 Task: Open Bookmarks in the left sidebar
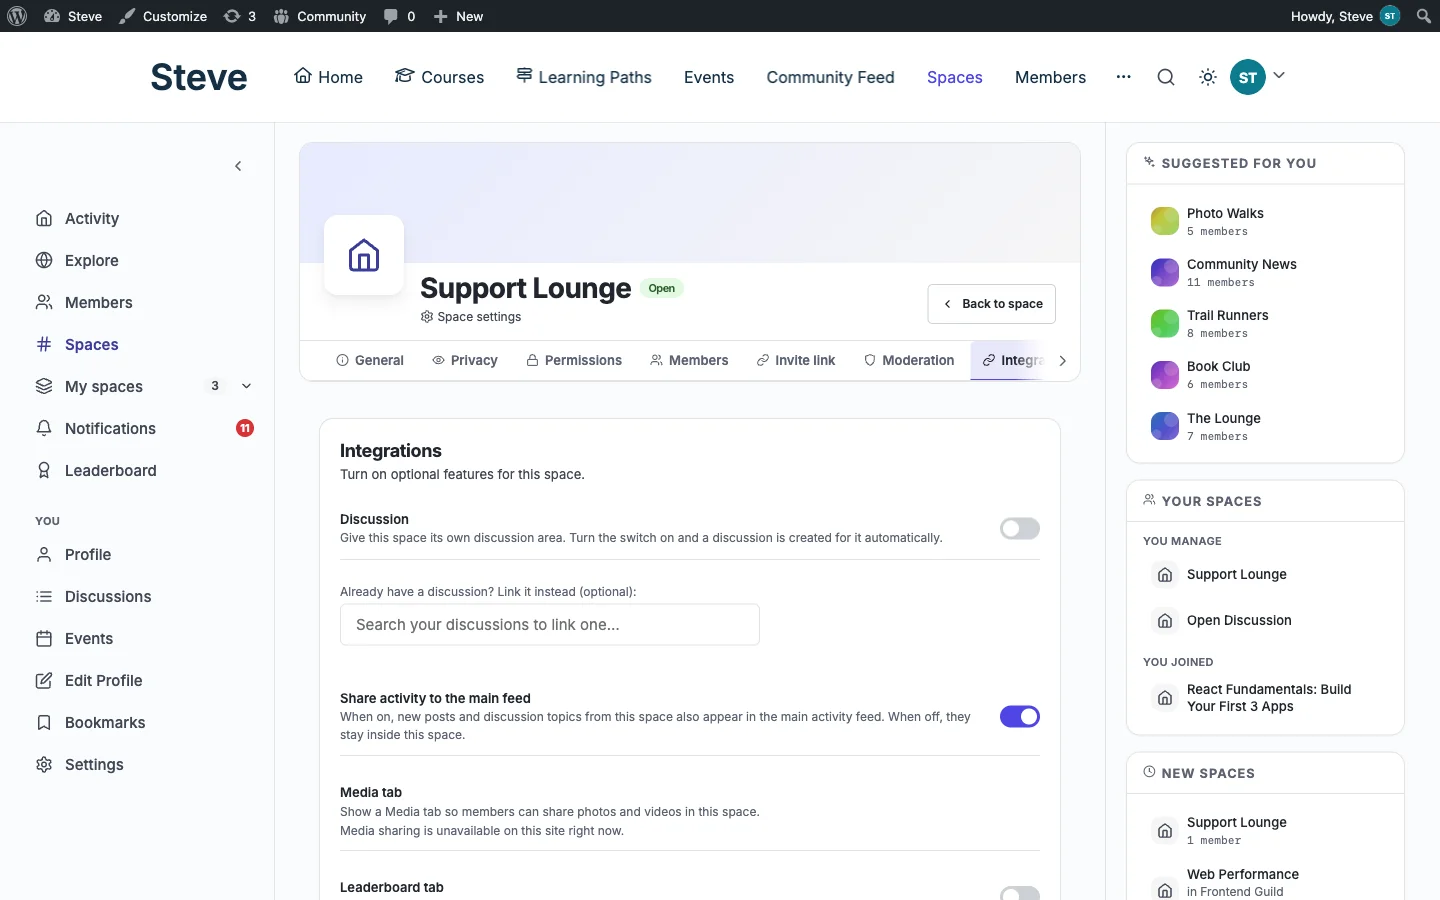pos(105,722)
